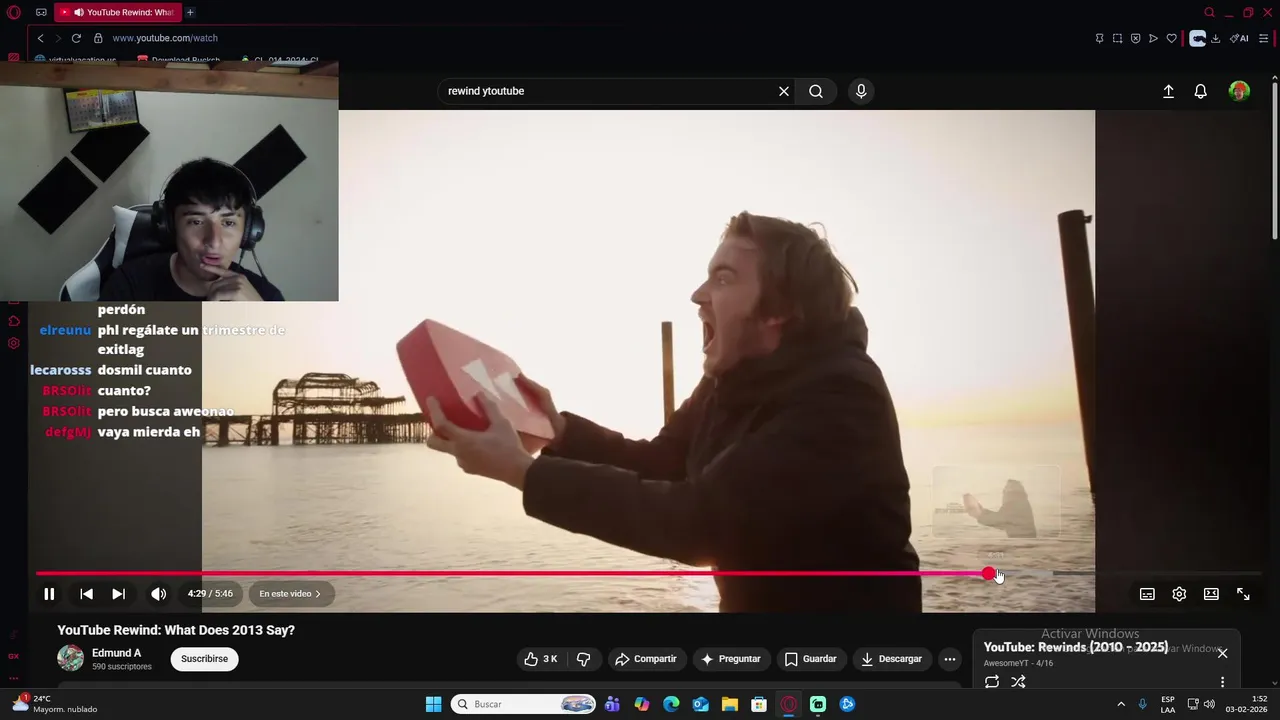Add page to bookmarks heart

point(1171,38)
